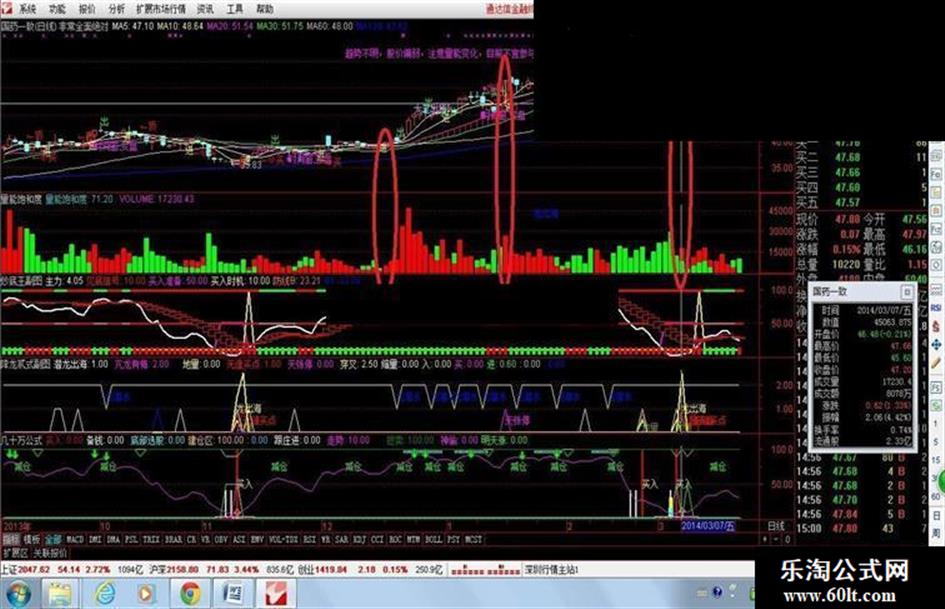The width and height of the screenshot is (945, 609).
Task: Open the 功能 menu
Action: pos(57,8)
